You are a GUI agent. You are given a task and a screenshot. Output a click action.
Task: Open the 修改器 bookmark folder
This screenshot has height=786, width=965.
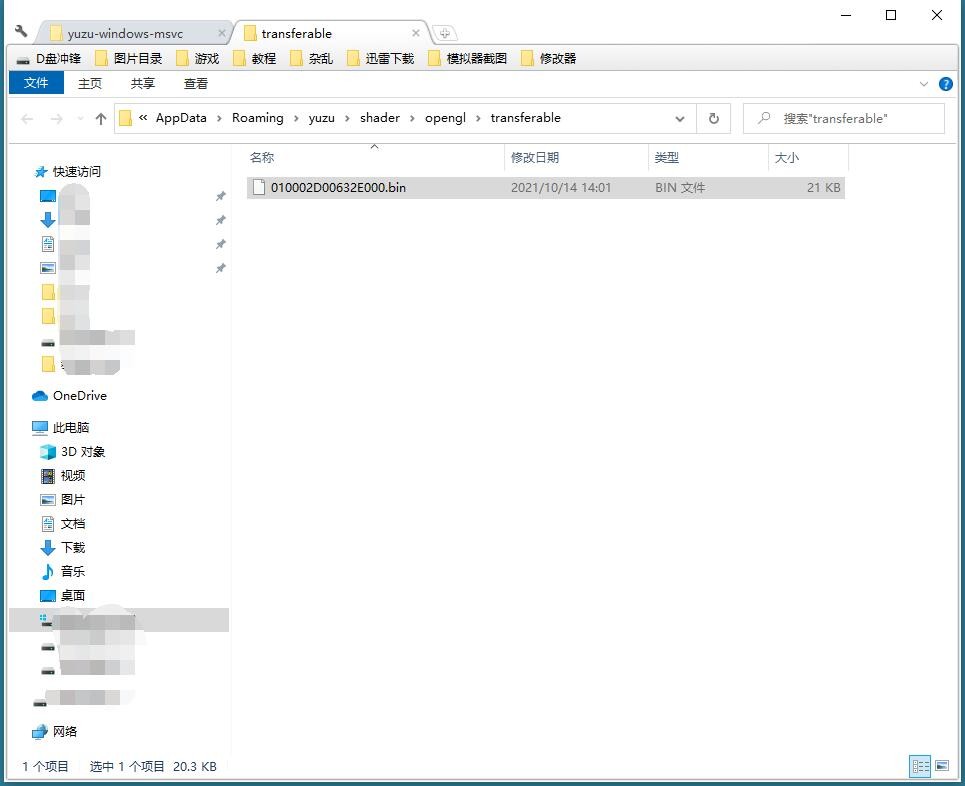(x=549, y=58)
